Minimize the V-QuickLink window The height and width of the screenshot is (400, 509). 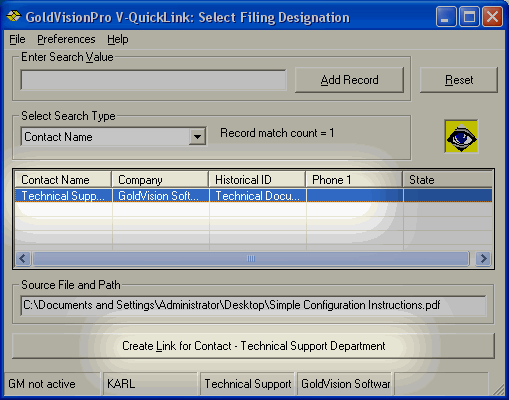click(x=446, y=16)
